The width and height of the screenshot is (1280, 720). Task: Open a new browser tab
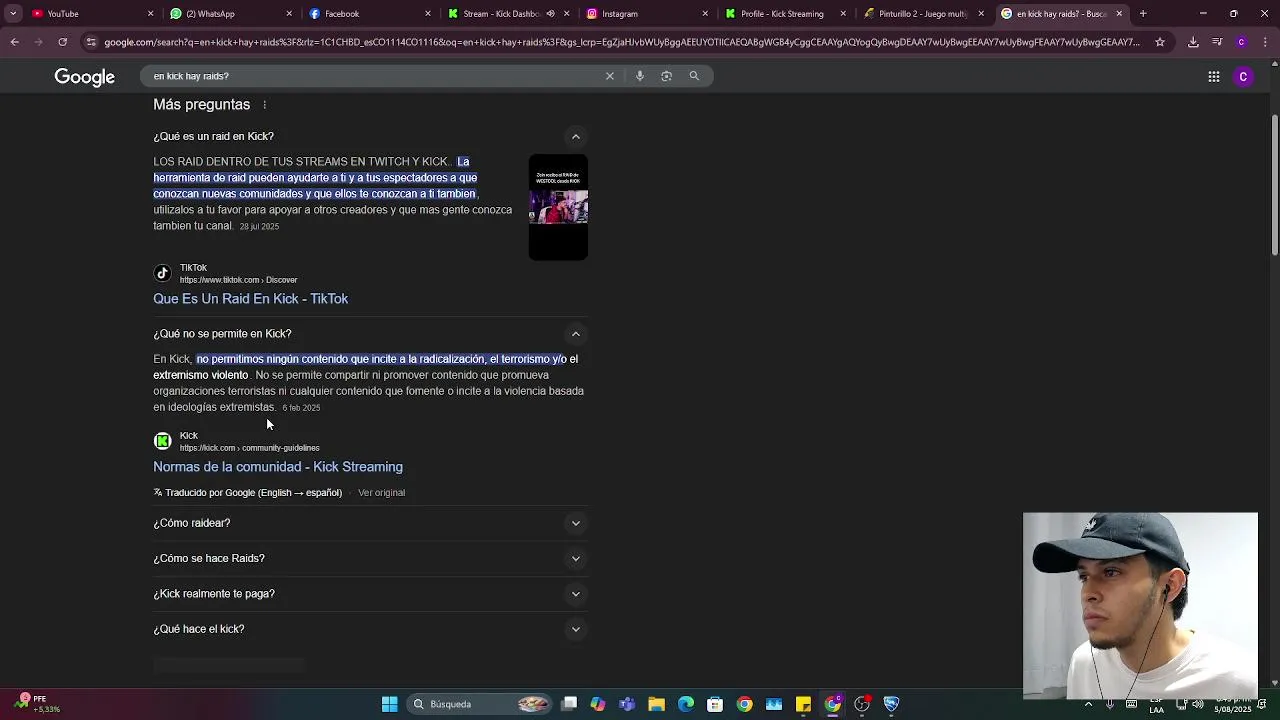coord(1143,14)
